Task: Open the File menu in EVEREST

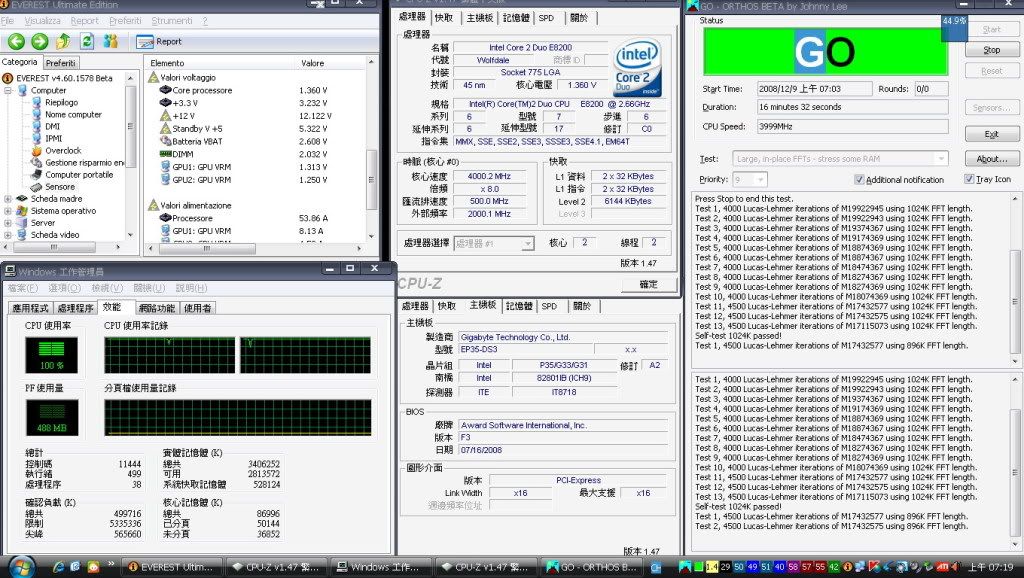Action: point(7,21)
